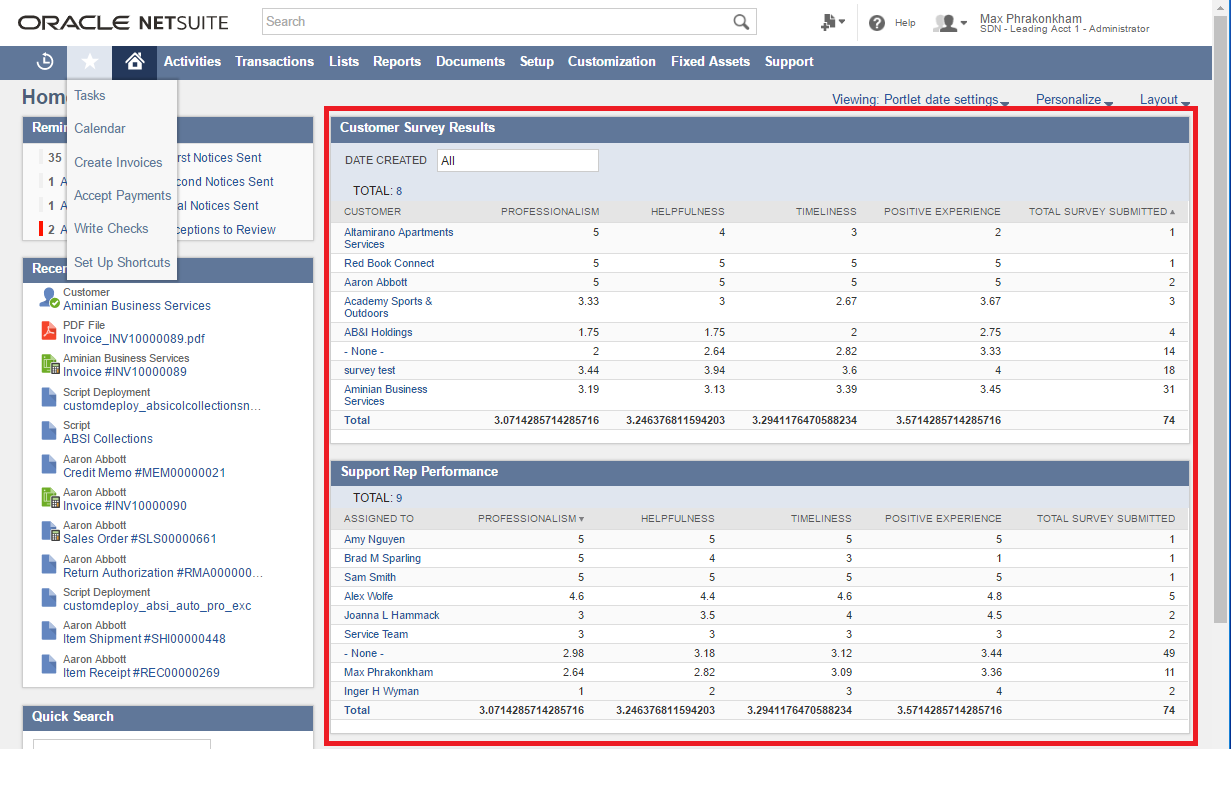The image size is (1231, 788).
Task: Click the icon beside Item Shipment #SHI00000448
Action: [x=49, y=631]
